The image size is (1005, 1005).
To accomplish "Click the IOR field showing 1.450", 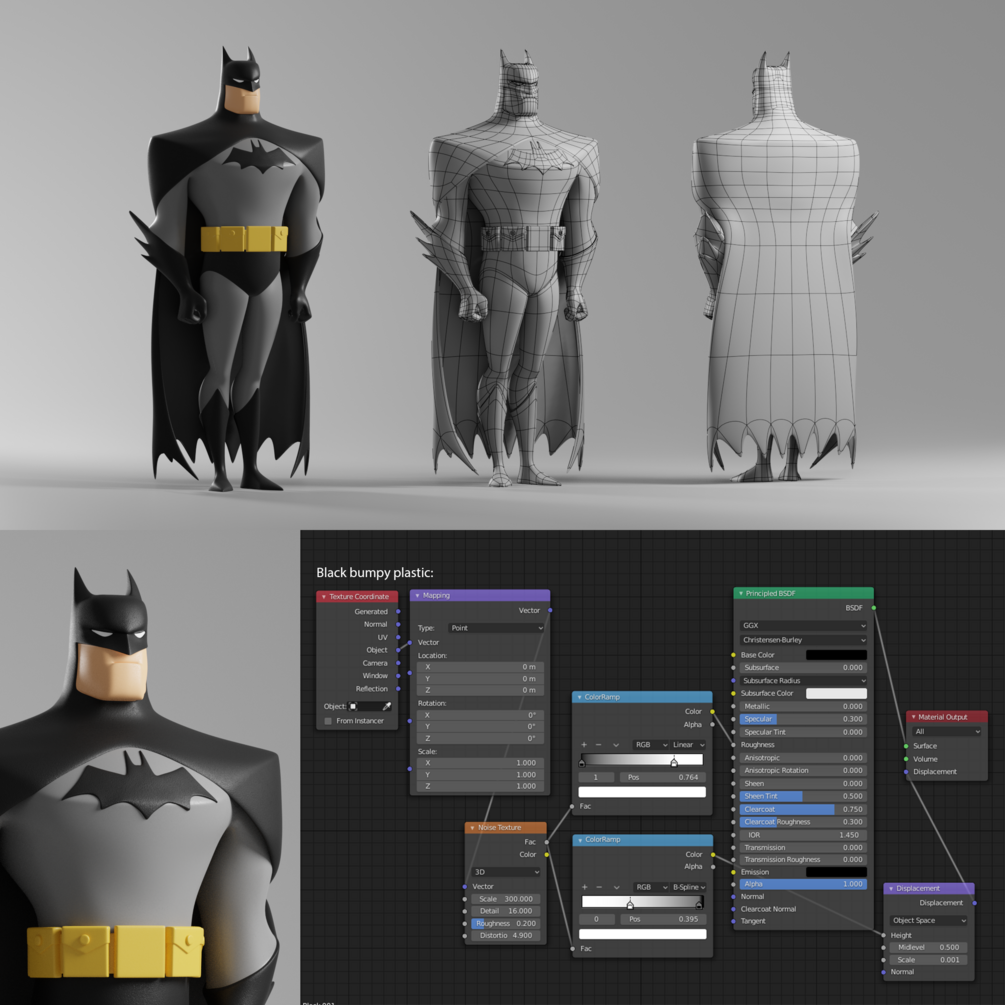I will (x=804, y=835).
